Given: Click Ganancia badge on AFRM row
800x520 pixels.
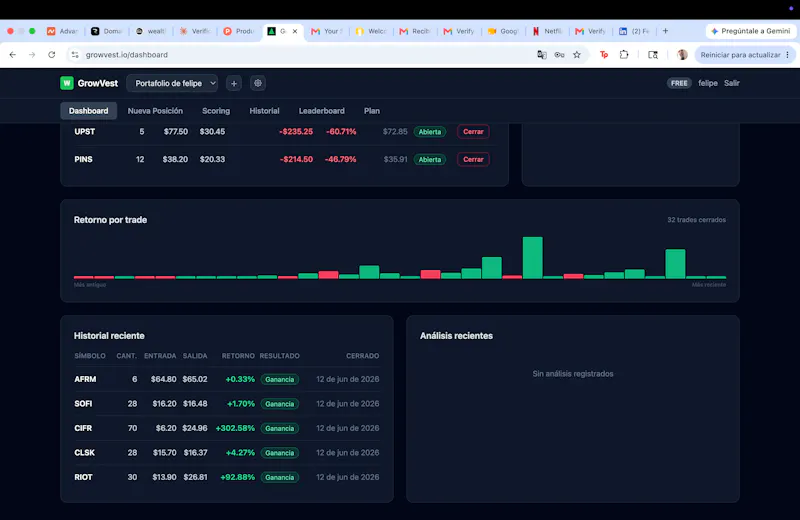Looking at the screenshot, I should [x=280, y=379].
